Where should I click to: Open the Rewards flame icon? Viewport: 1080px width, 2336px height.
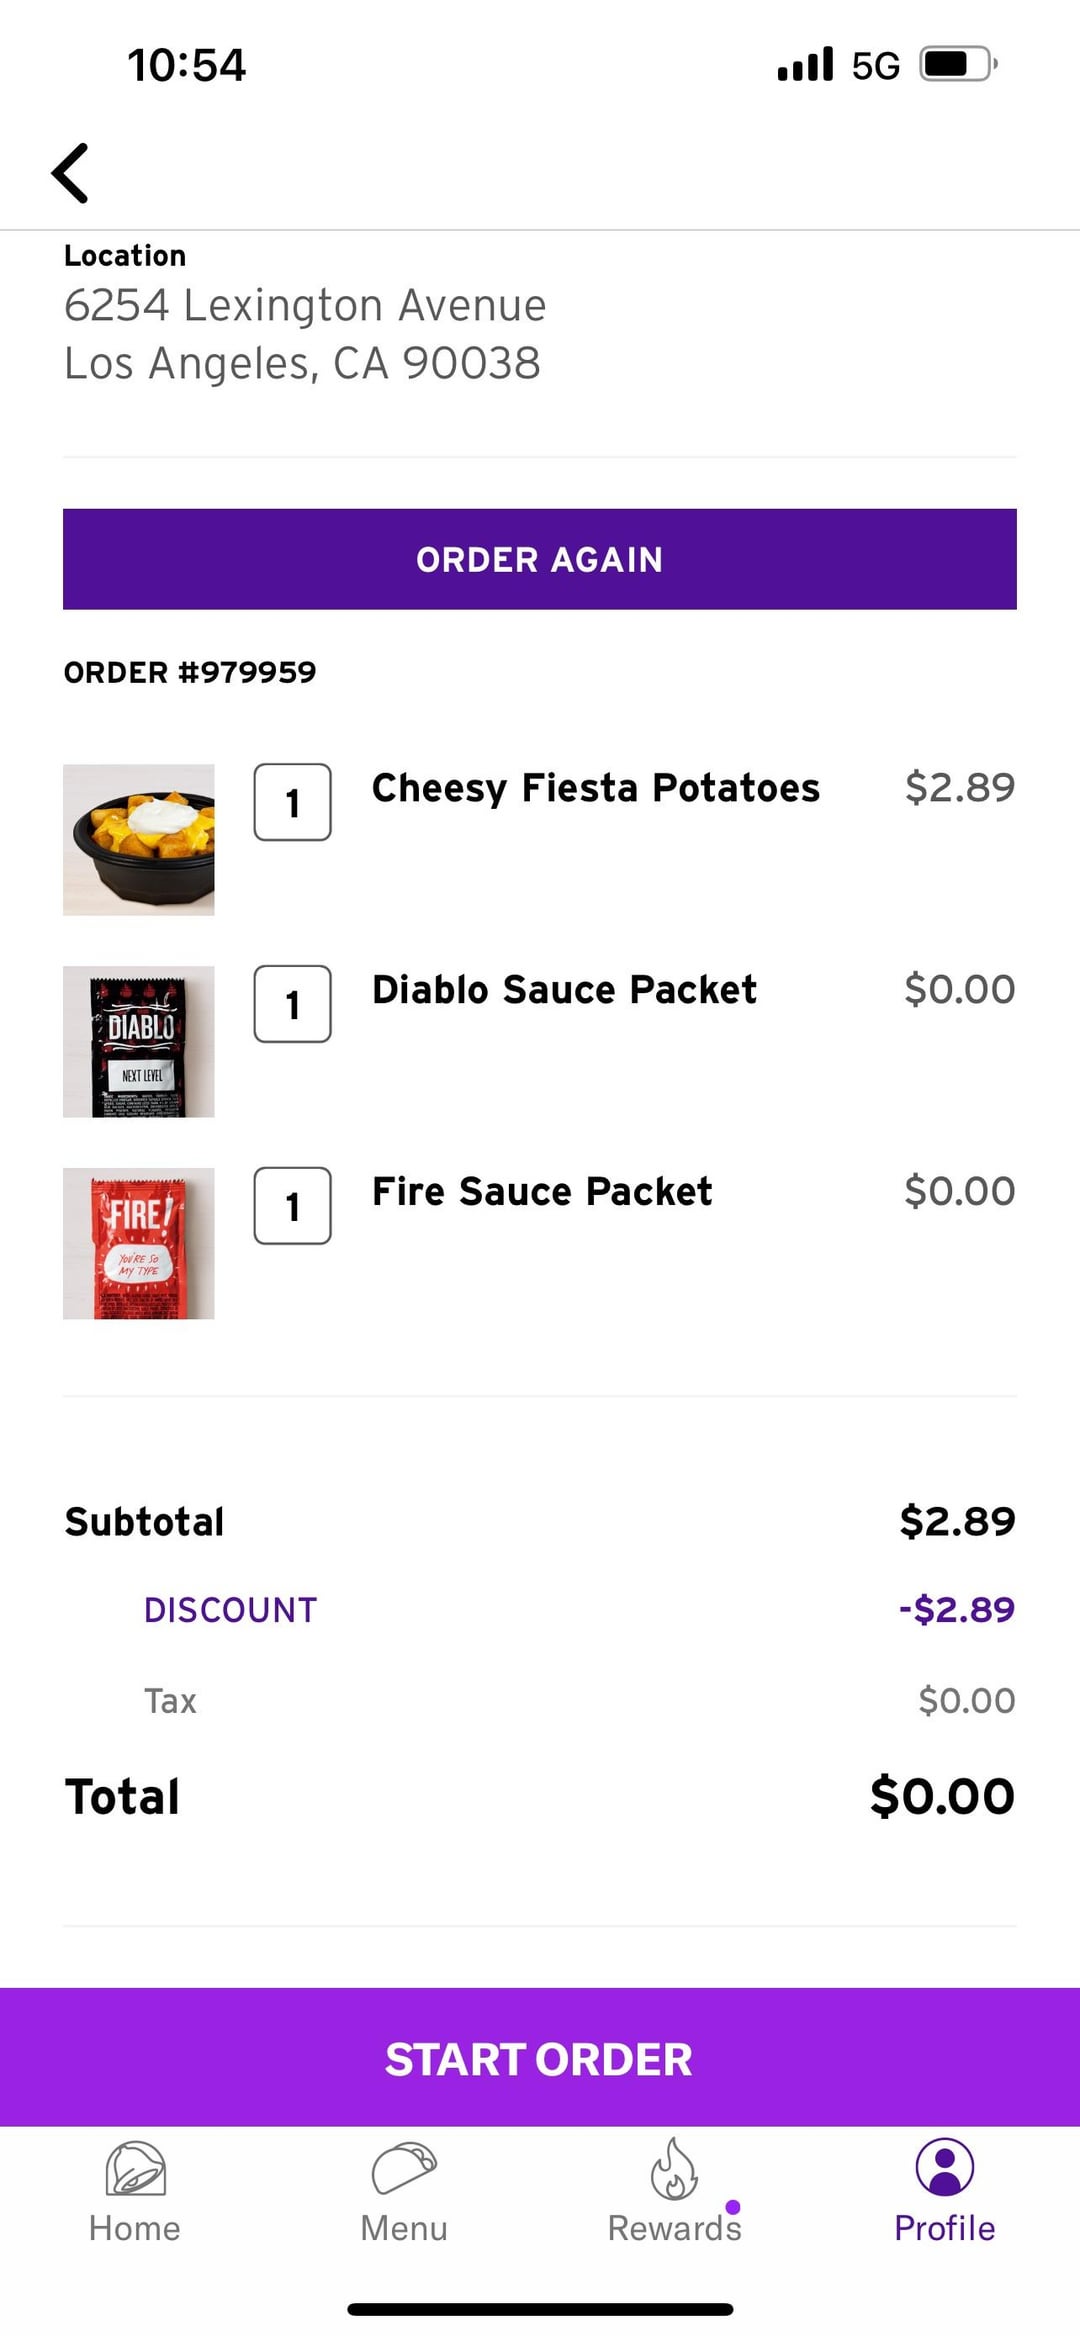pyautogui.click(x=674, y=2168)
